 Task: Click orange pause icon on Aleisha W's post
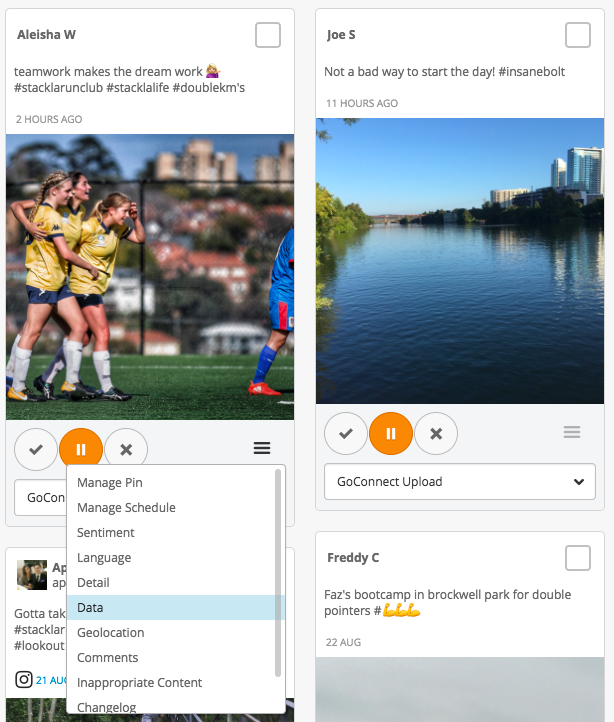pyautogui.click(x=81, y=449)
